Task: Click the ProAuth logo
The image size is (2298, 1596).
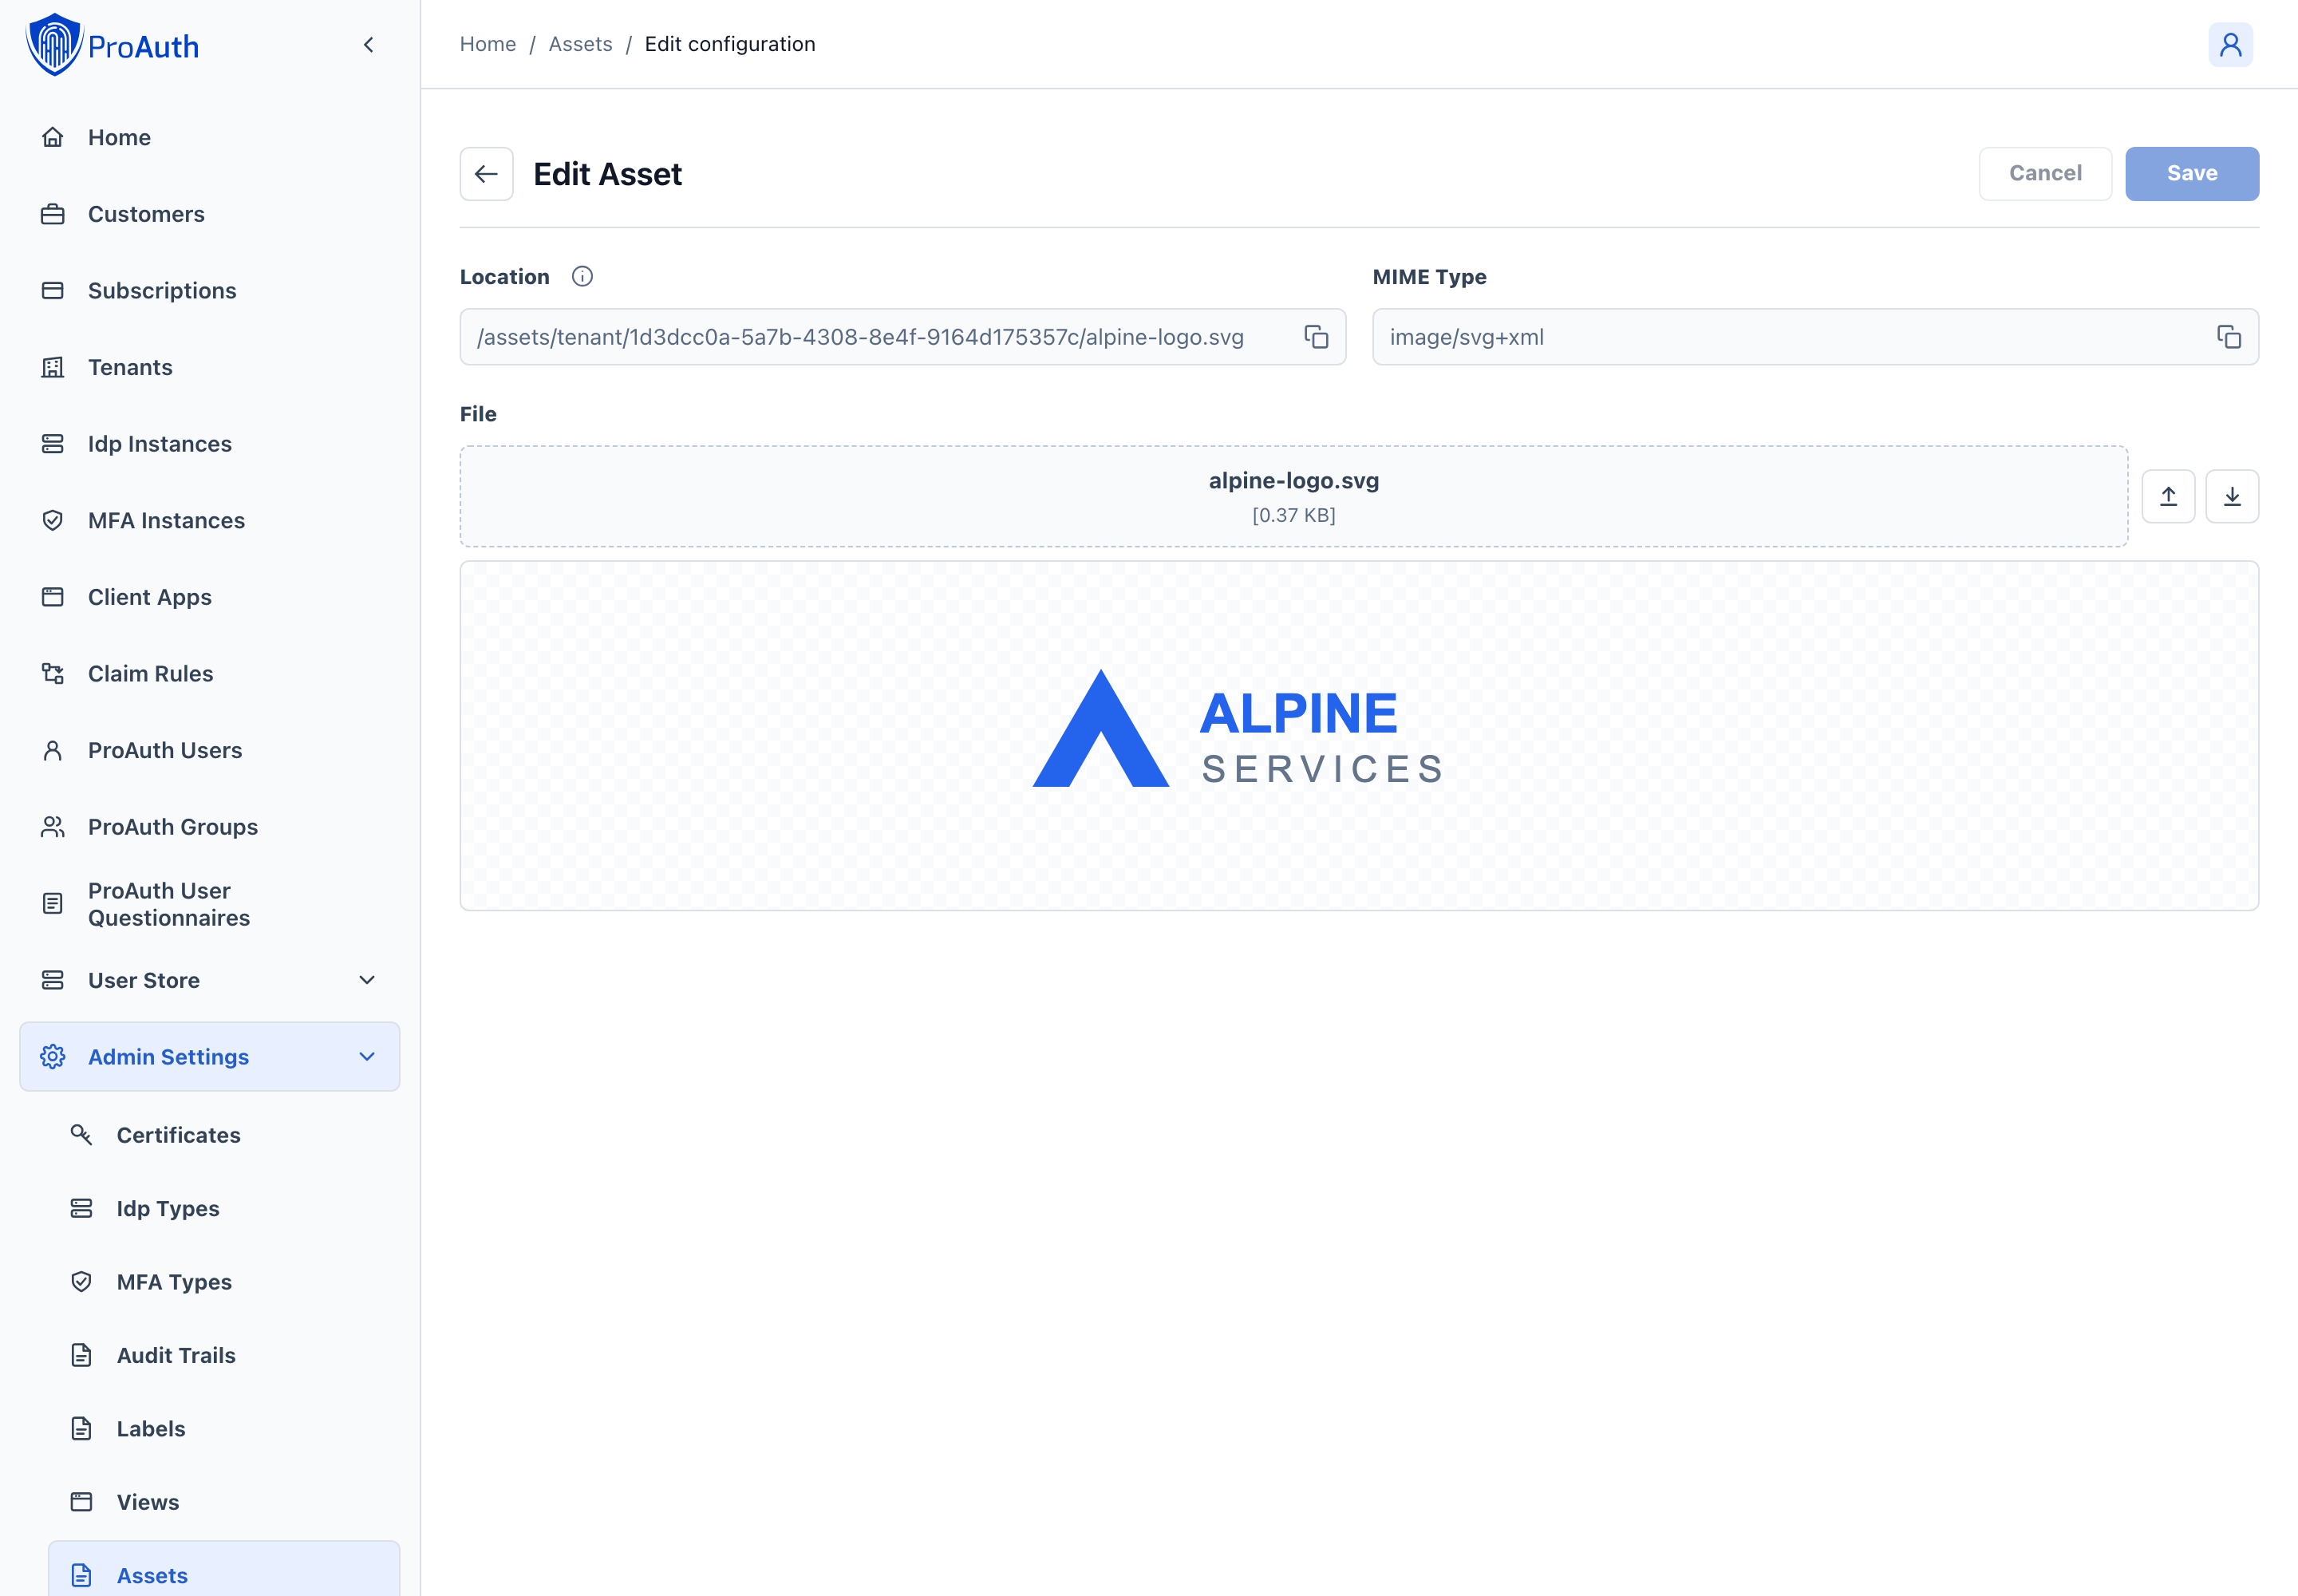Action: pos(112,45)
